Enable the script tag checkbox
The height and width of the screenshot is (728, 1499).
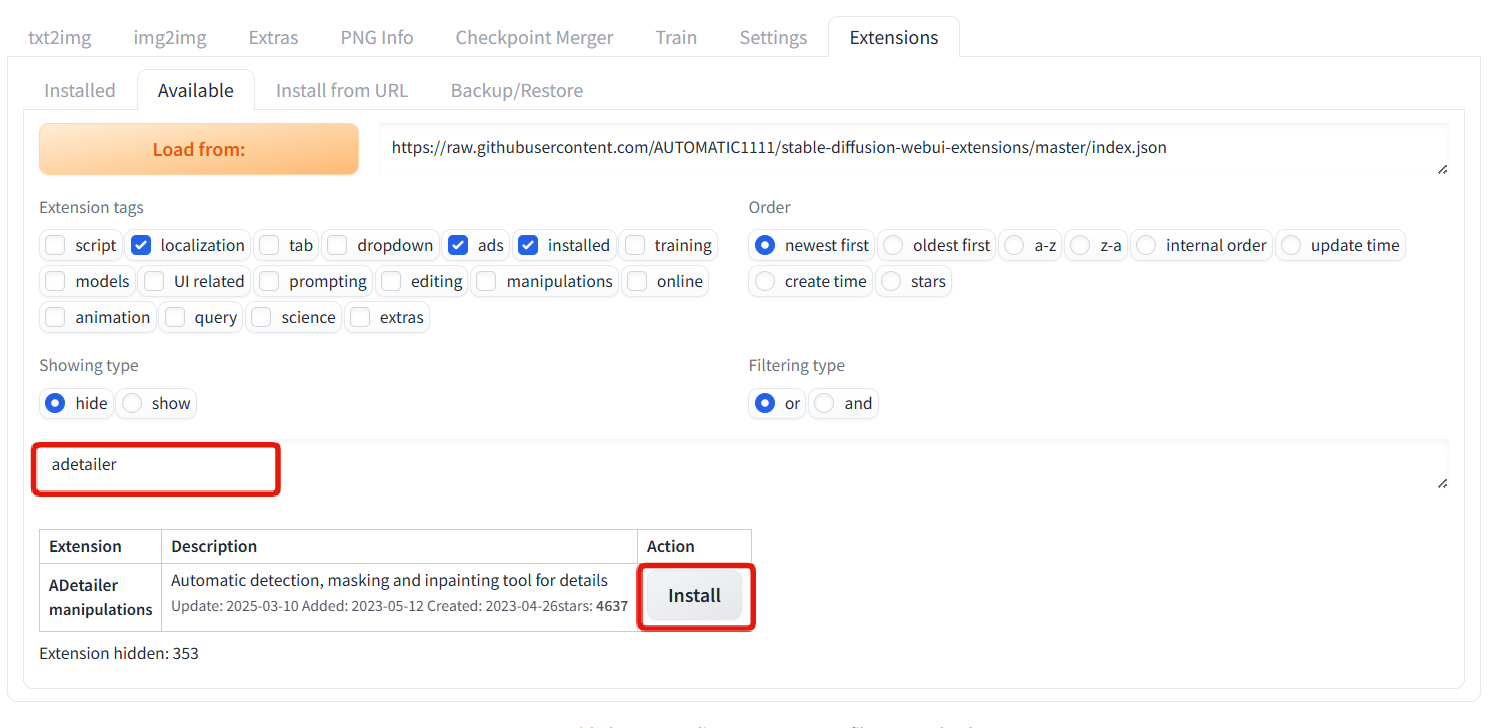pyautogui.click(x=56, y=245)
